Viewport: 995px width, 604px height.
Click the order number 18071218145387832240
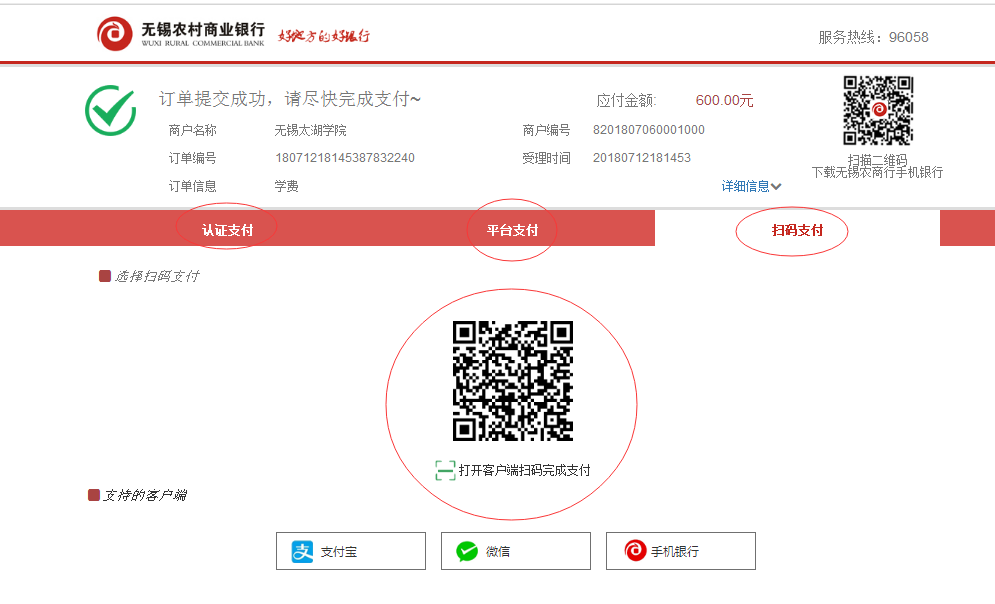click(345, 158)
